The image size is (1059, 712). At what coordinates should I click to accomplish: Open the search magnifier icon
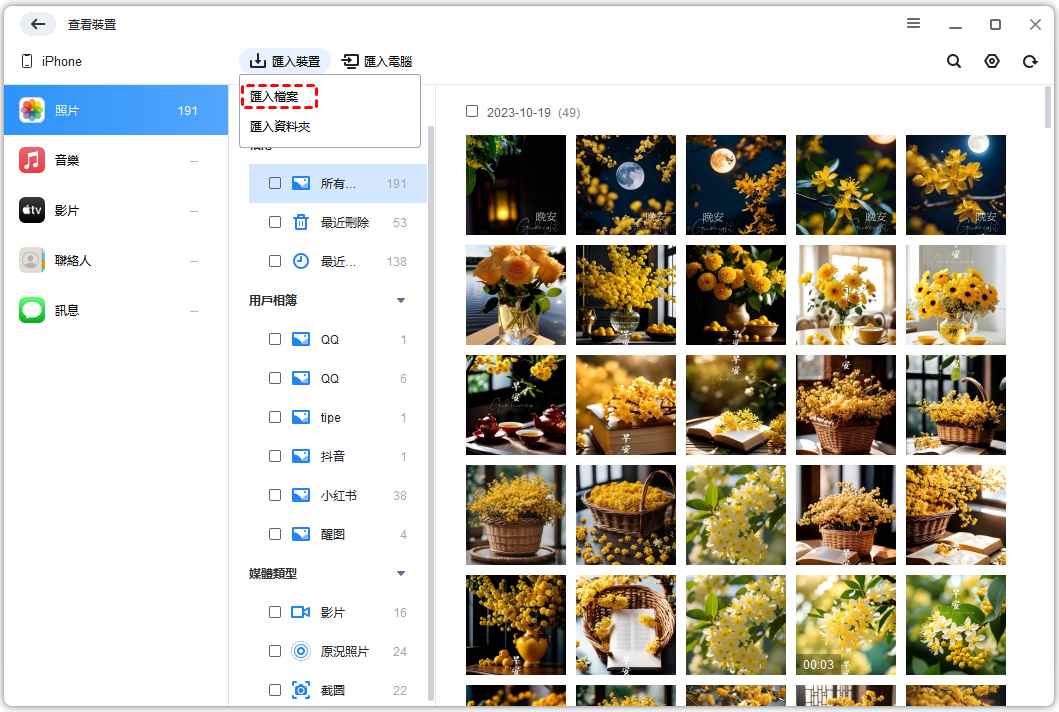tap(954, 61)
